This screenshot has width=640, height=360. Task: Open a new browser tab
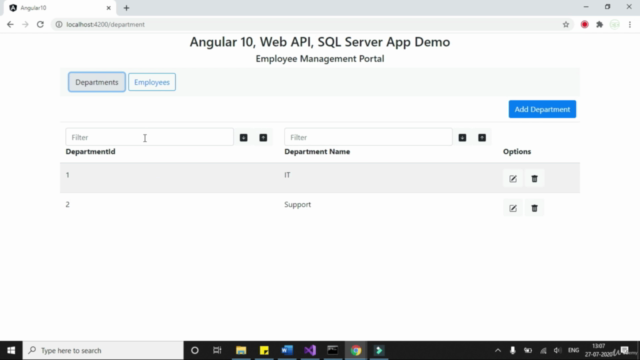(x=127, y=8)
